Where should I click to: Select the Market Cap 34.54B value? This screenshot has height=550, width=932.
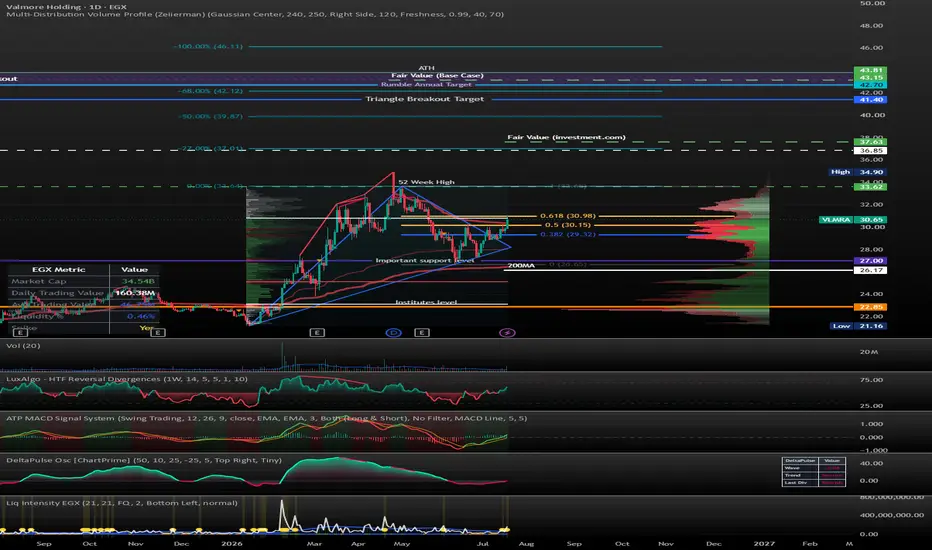coord(138,281)
